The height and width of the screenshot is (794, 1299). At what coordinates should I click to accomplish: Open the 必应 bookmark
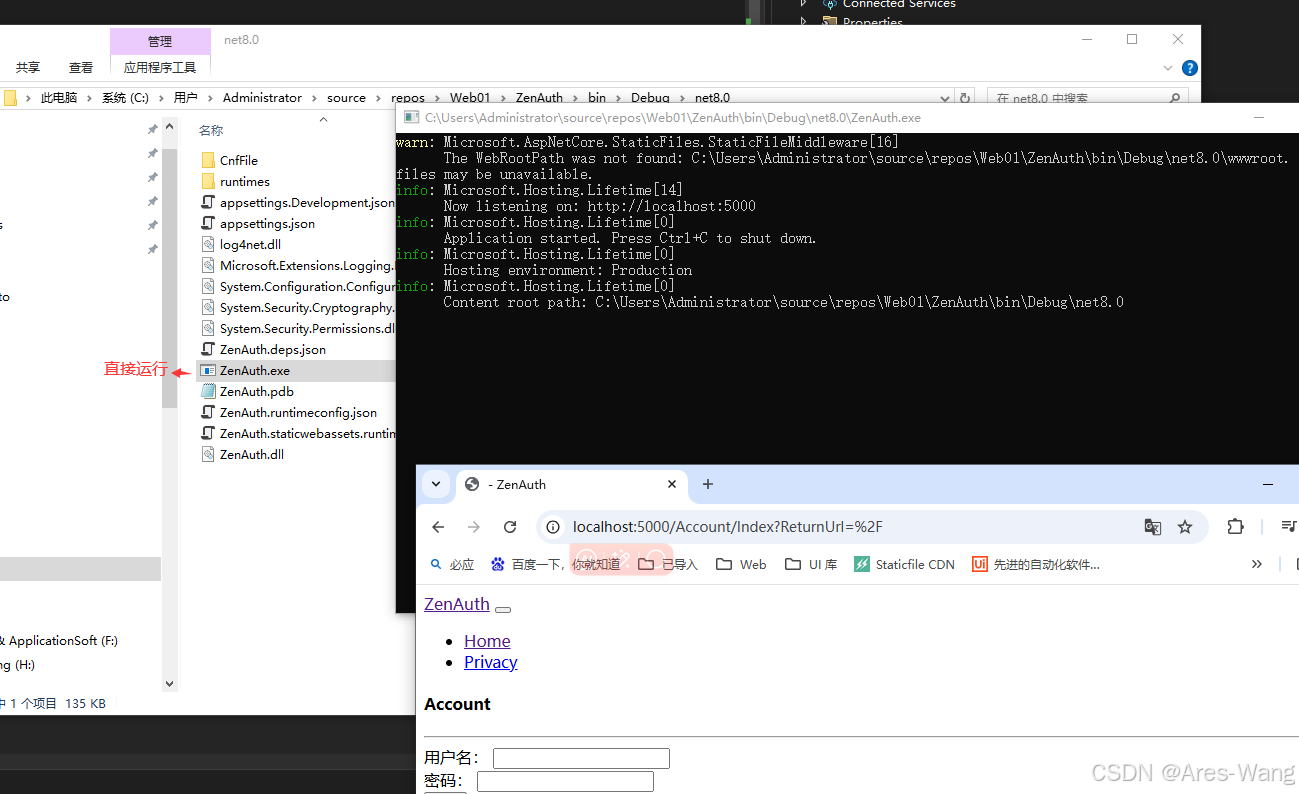452,564
